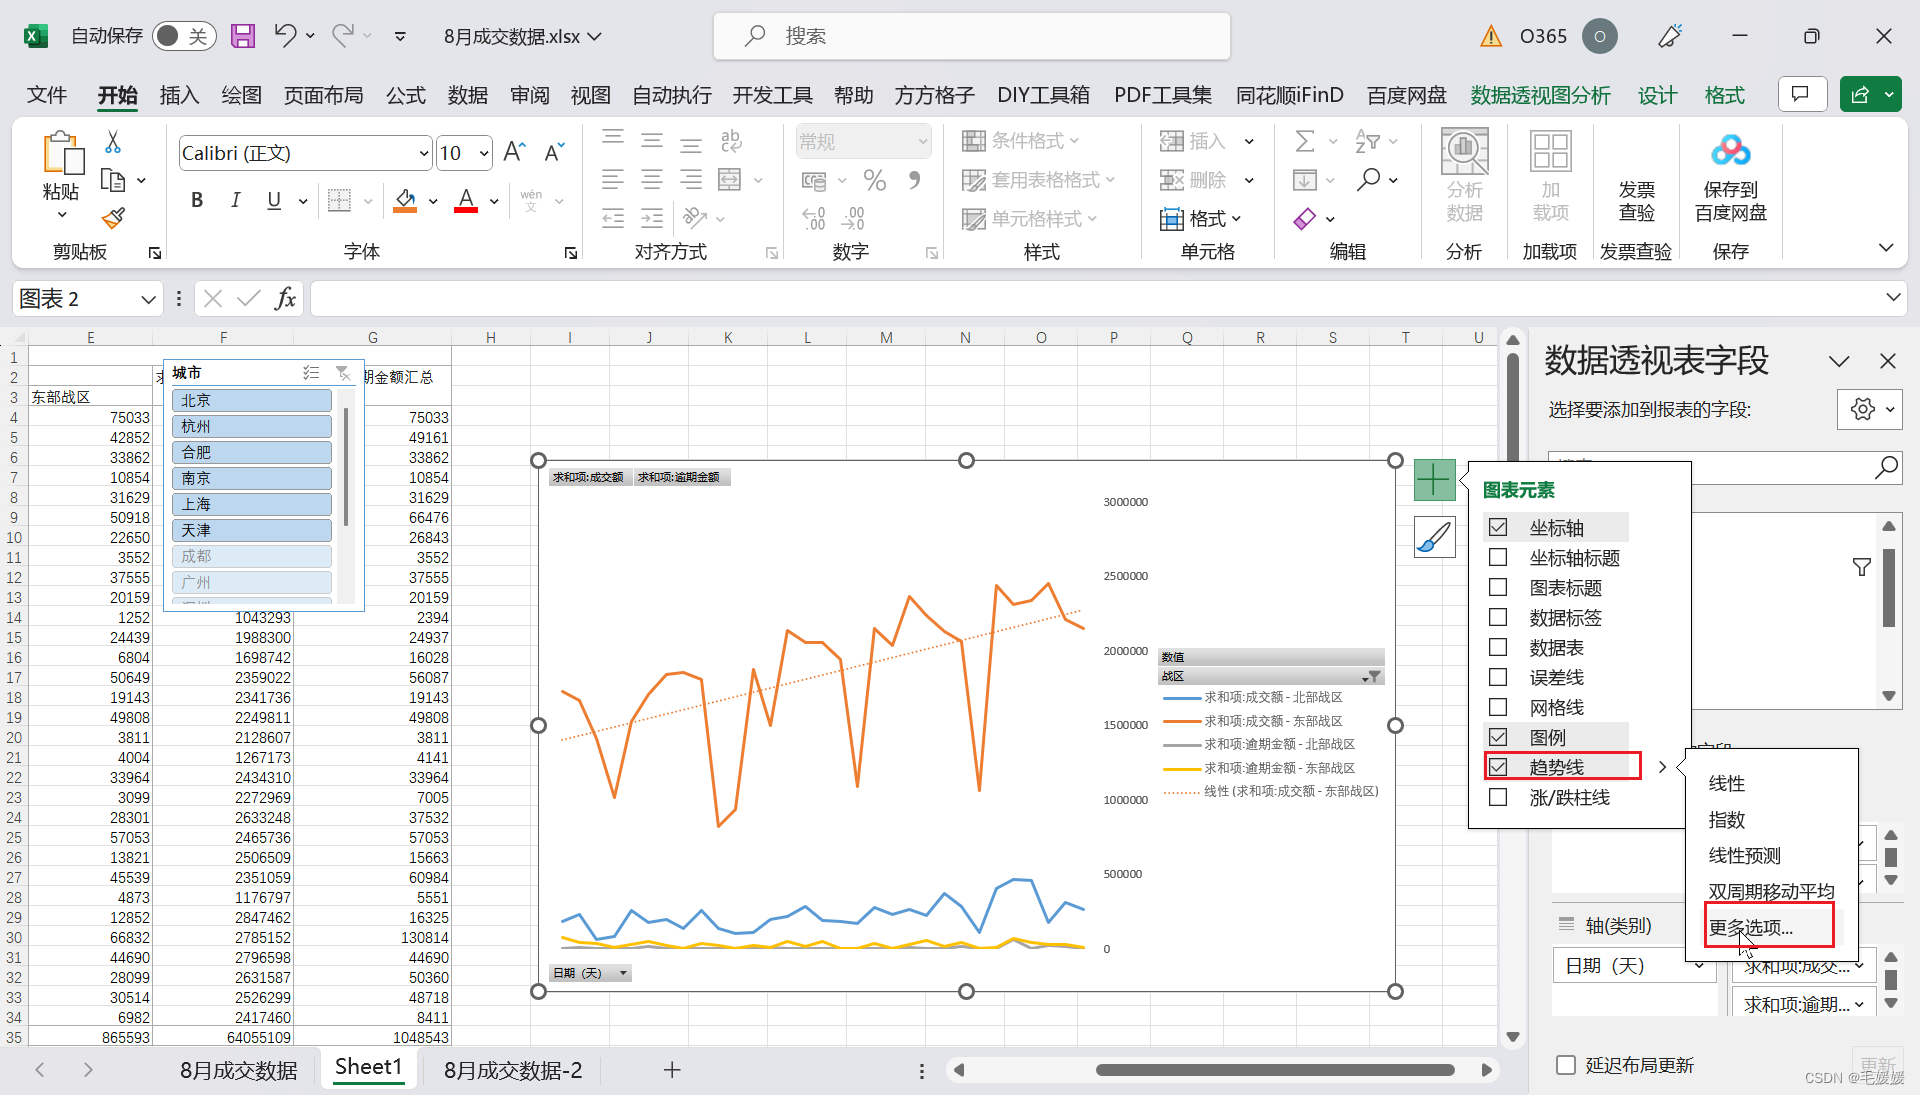Open the font color red swatch
The height and width of the screenshot is (1095, 1920).
click(466, 200)
